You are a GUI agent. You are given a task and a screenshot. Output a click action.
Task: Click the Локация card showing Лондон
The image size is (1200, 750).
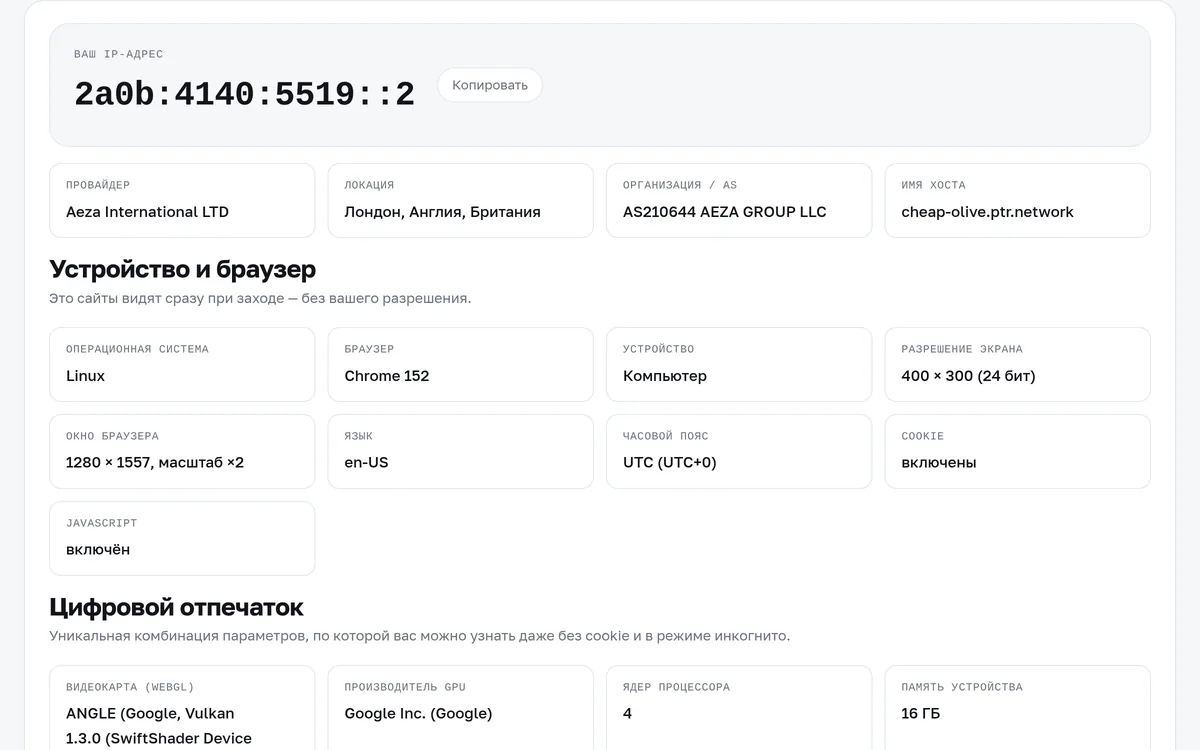(461, 201)
